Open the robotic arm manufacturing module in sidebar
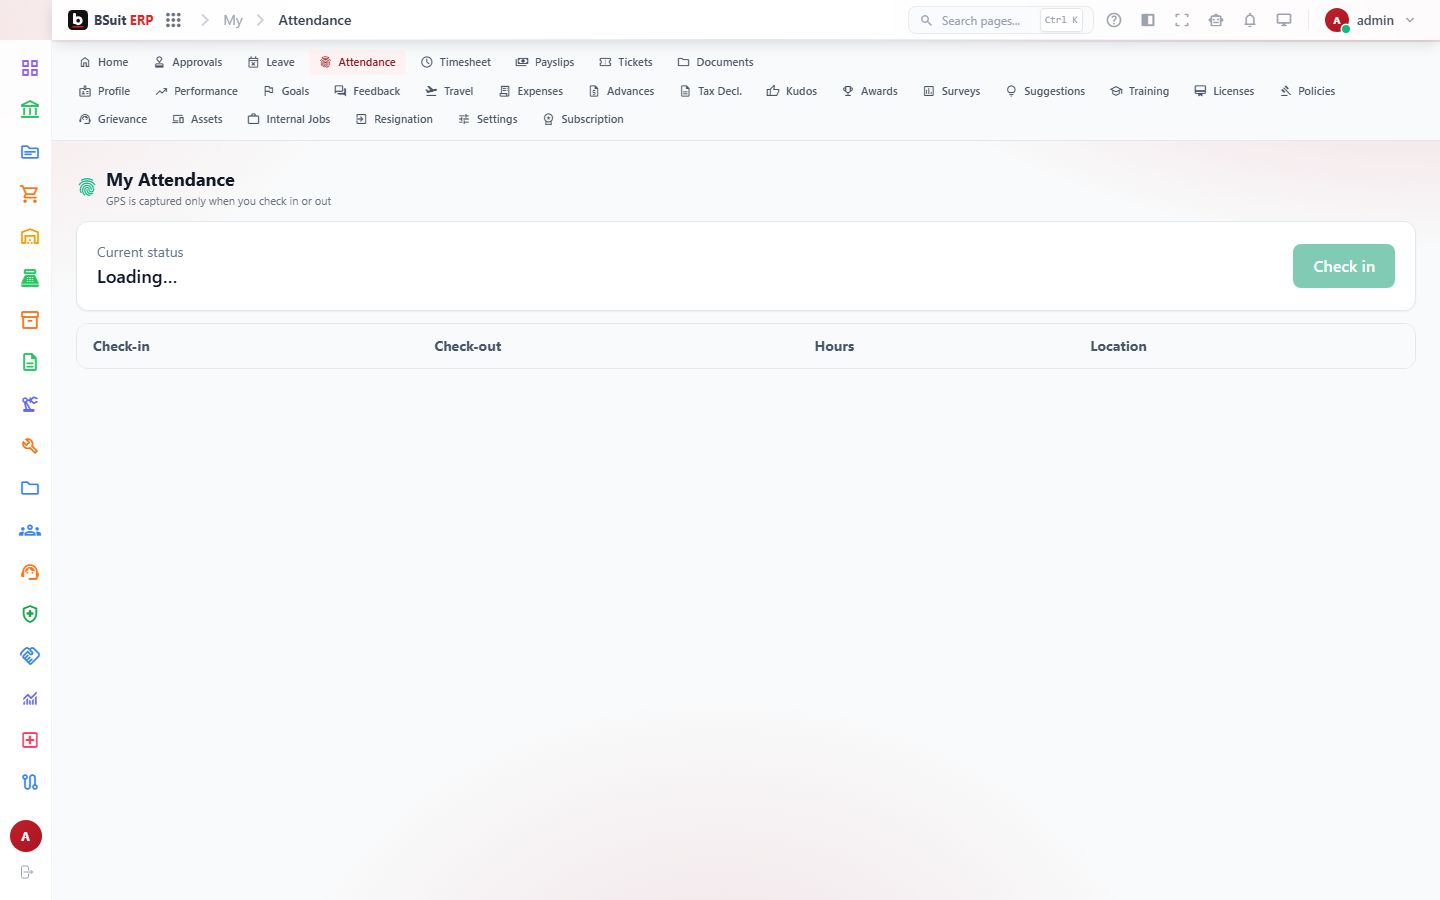Image resolution: width=1440 pixels, height=900 pixels. click(x=30, y=404)
